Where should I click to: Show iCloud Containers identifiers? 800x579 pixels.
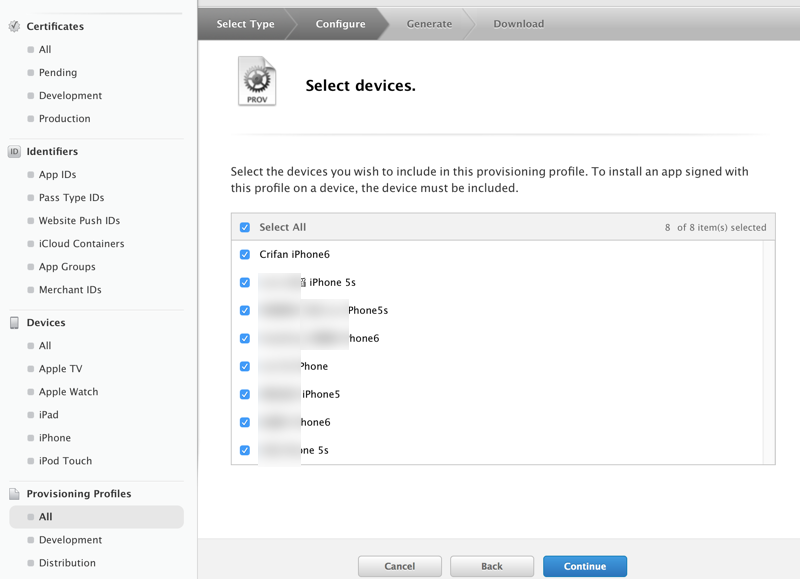(81, 244)
